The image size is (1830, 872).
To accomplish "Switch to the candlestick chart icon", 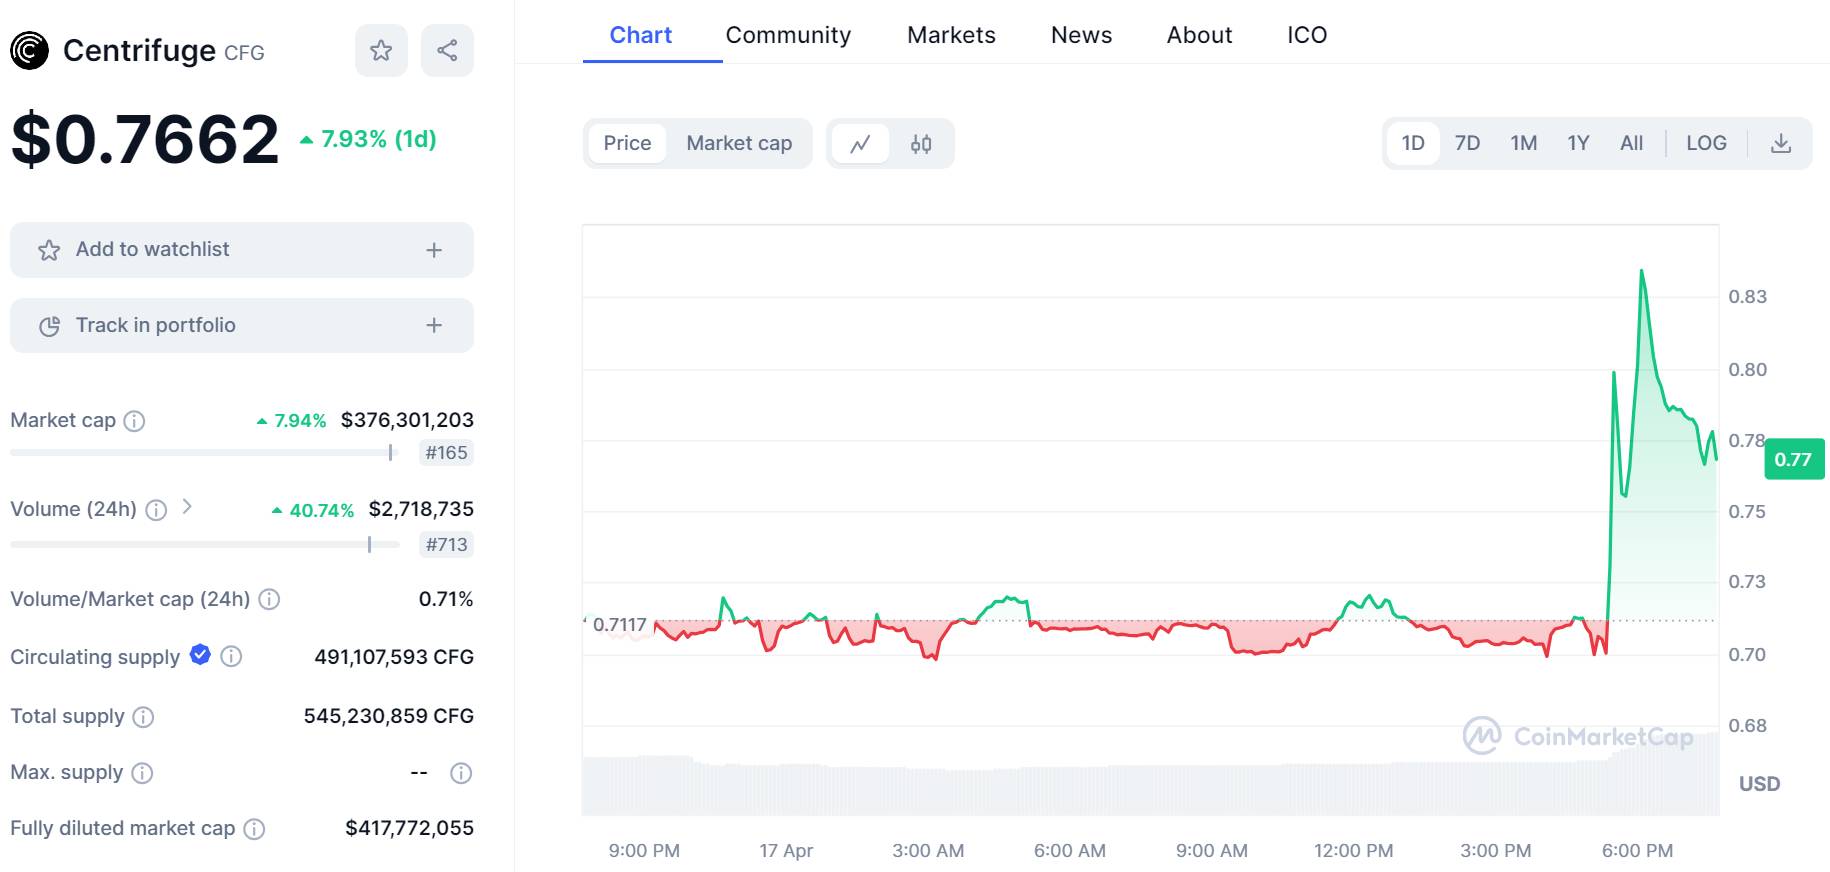I will point(921,144).
